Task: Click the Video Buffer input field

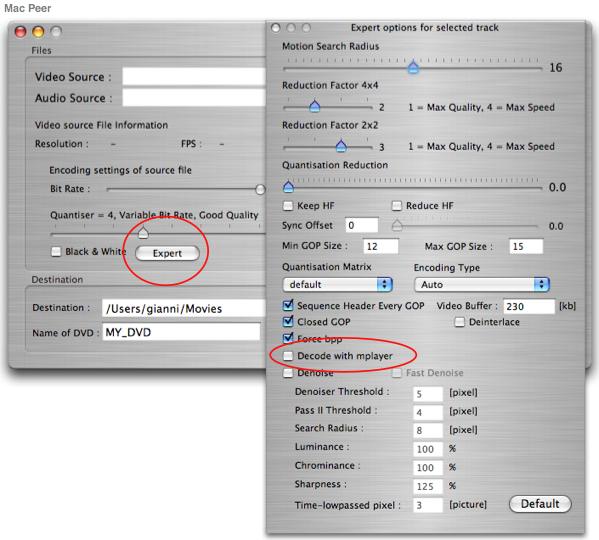Action: (529, 306)
